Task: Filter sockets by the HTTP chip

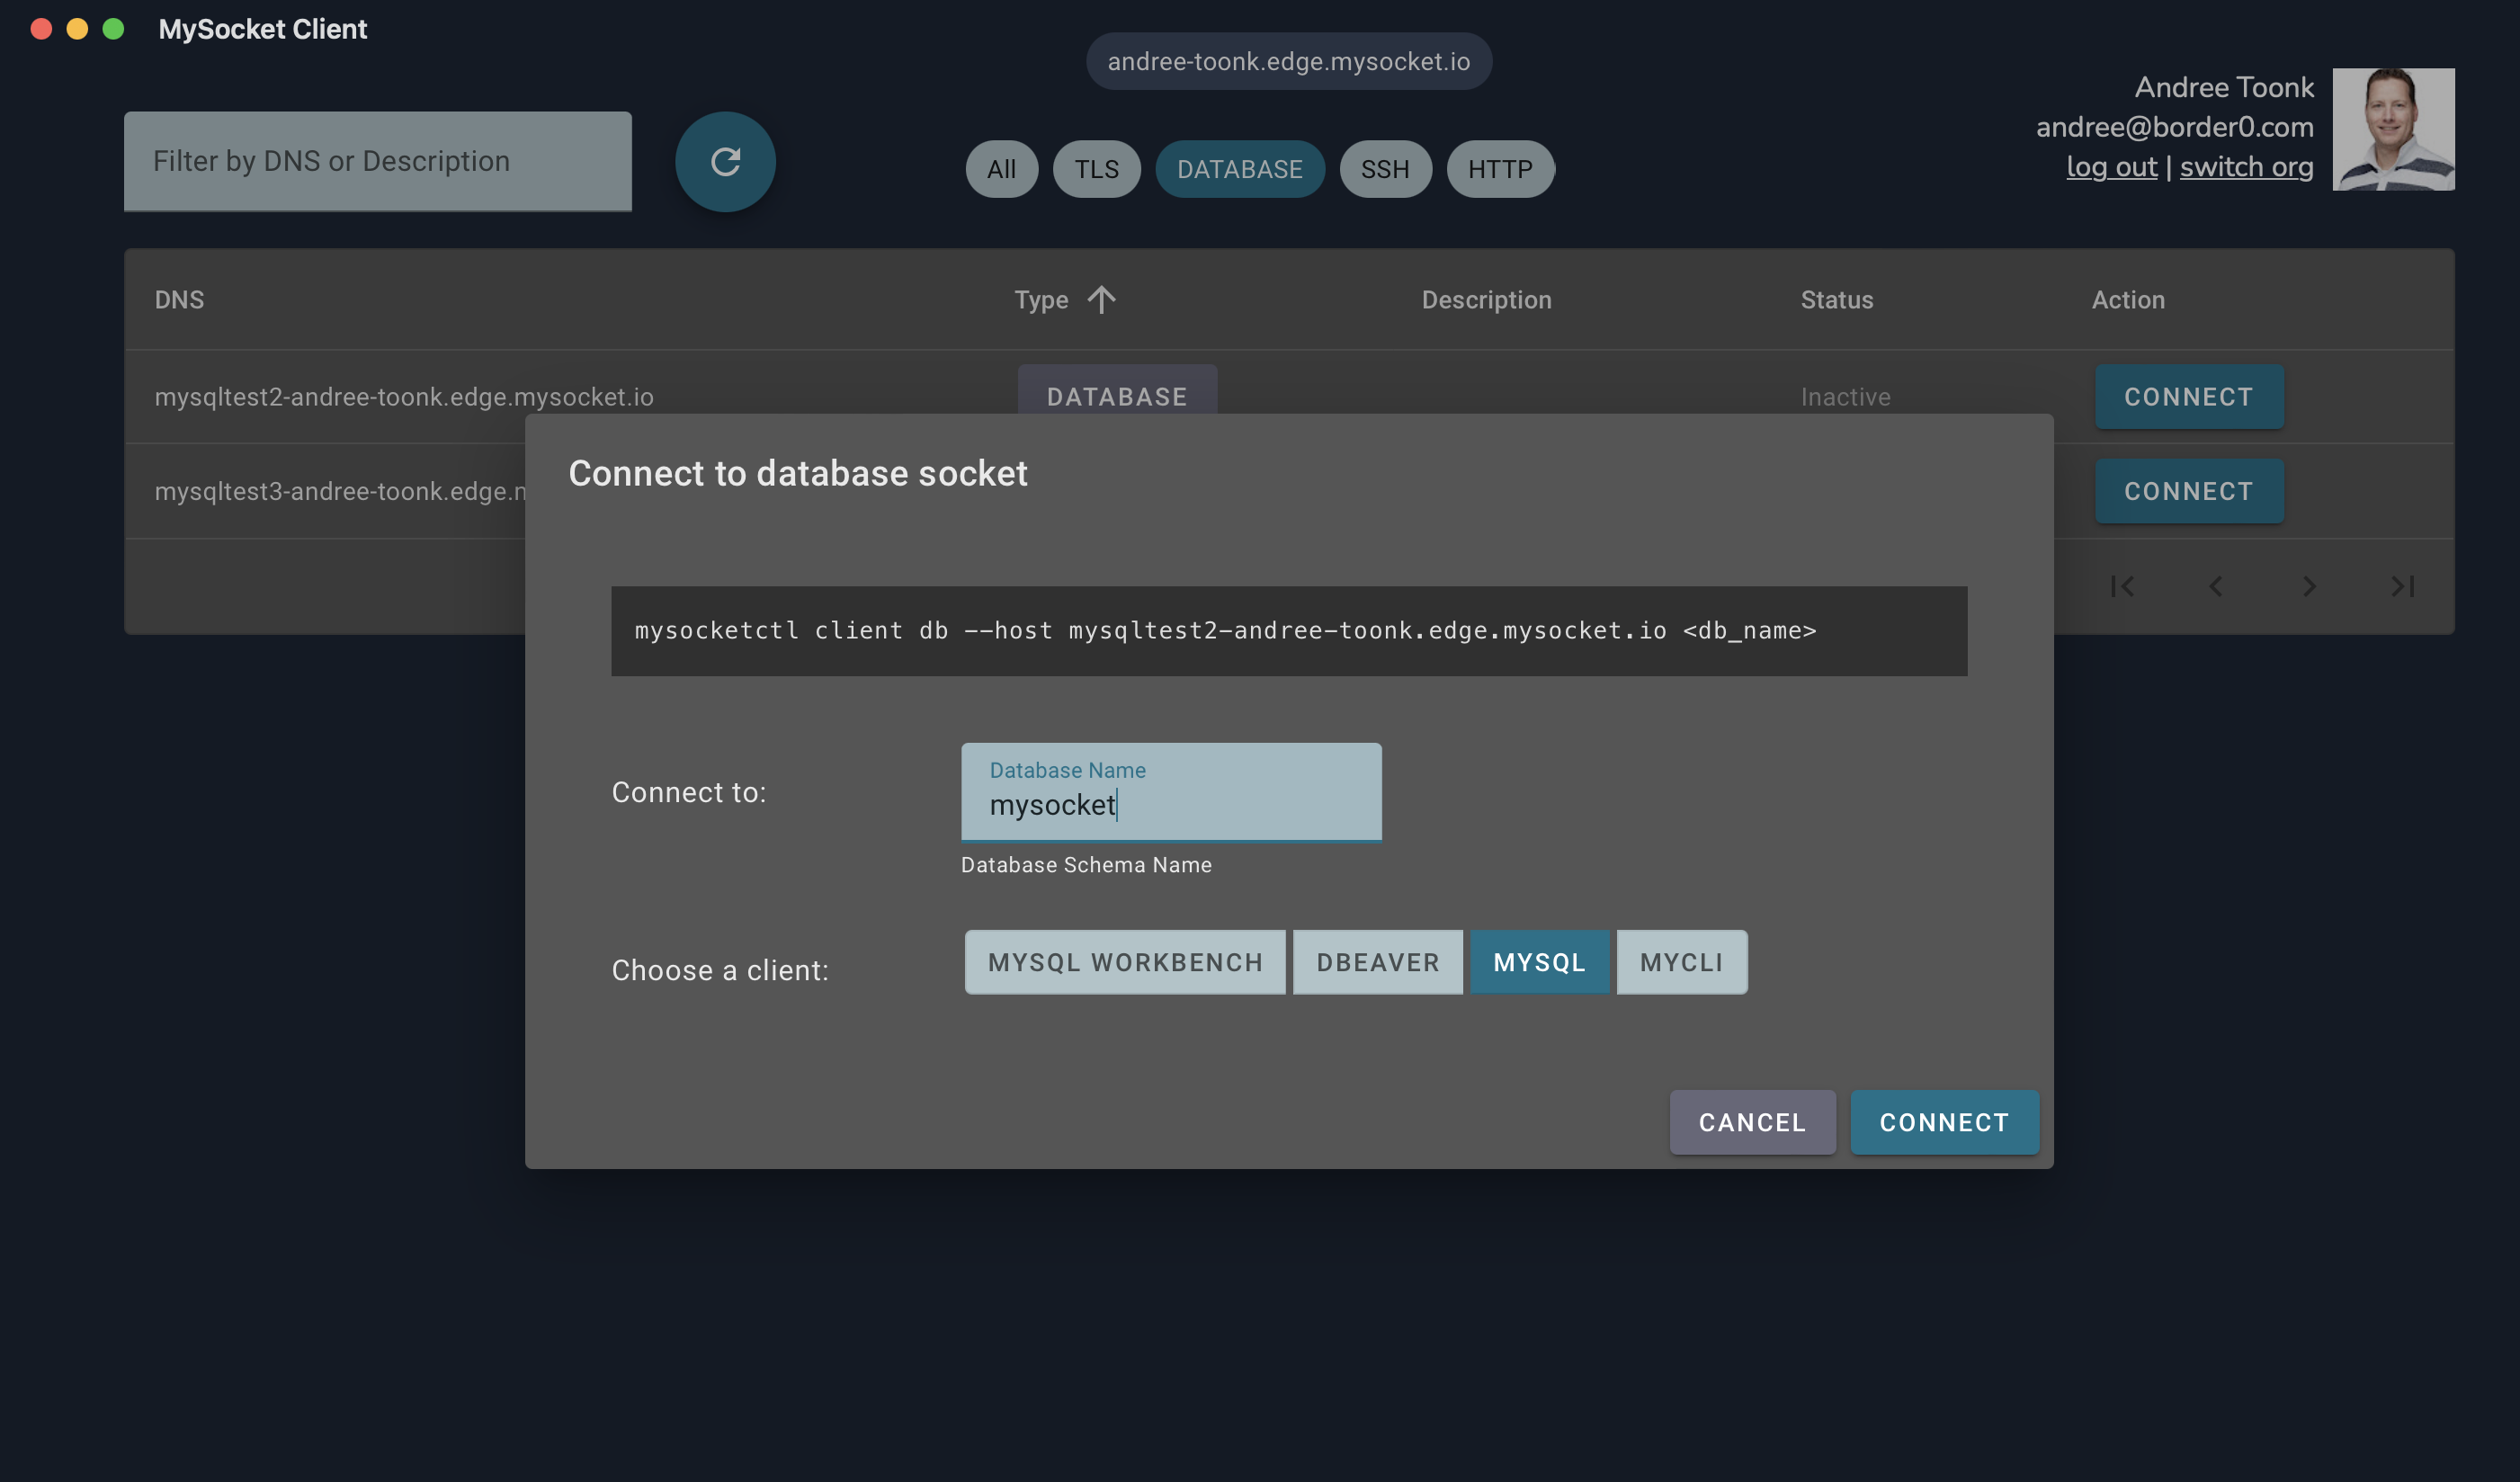Action: 1499,169
